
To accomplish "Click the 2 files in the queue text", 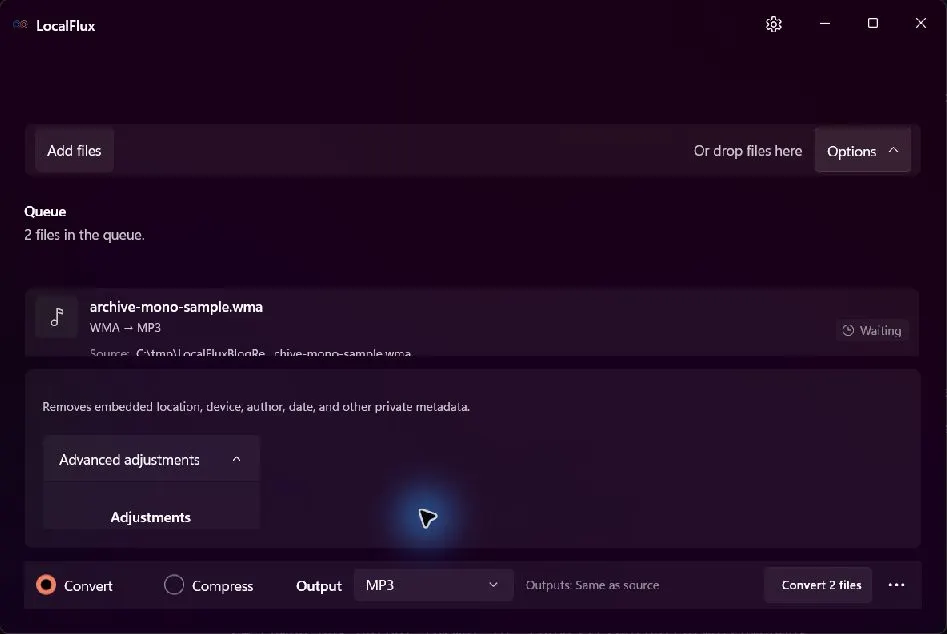I will (x=85, y=235).
